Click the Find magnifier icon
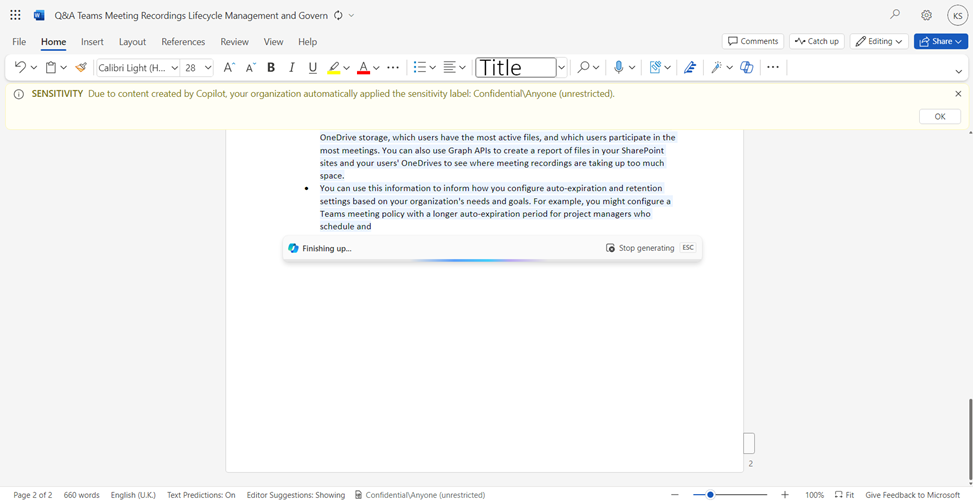The image size is (973, 502). coord(583,67)
